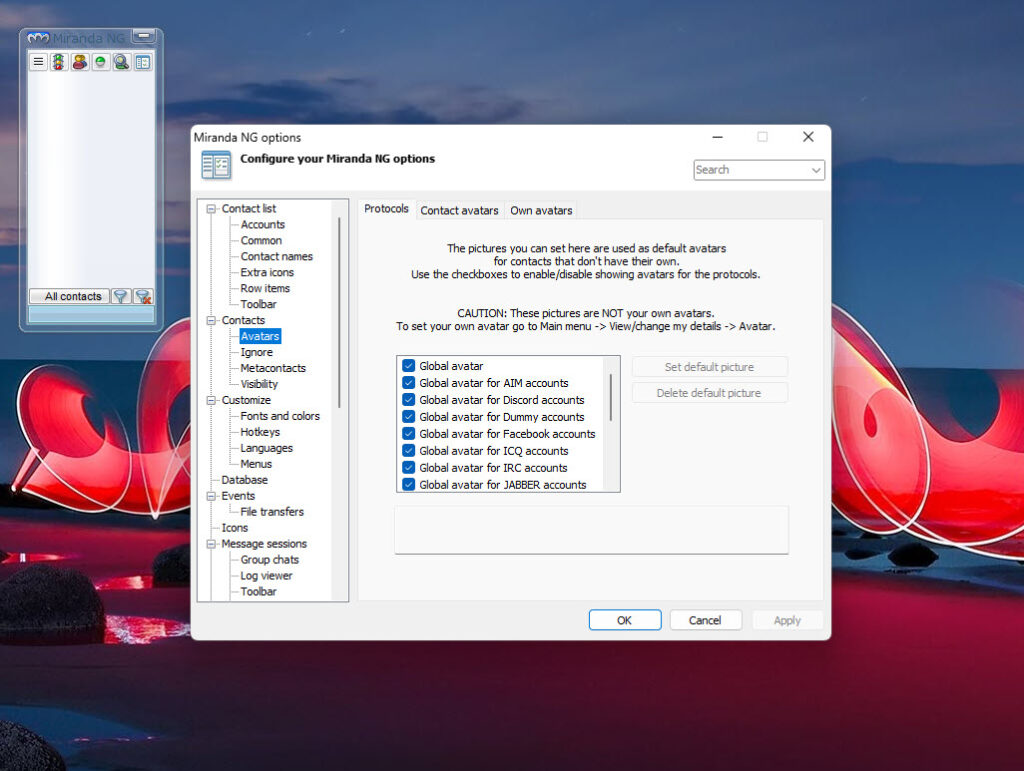Toggle Global avatar for JABBER accounts
The width and height of the screenshot is (1024, 771).
coord(409,484)
